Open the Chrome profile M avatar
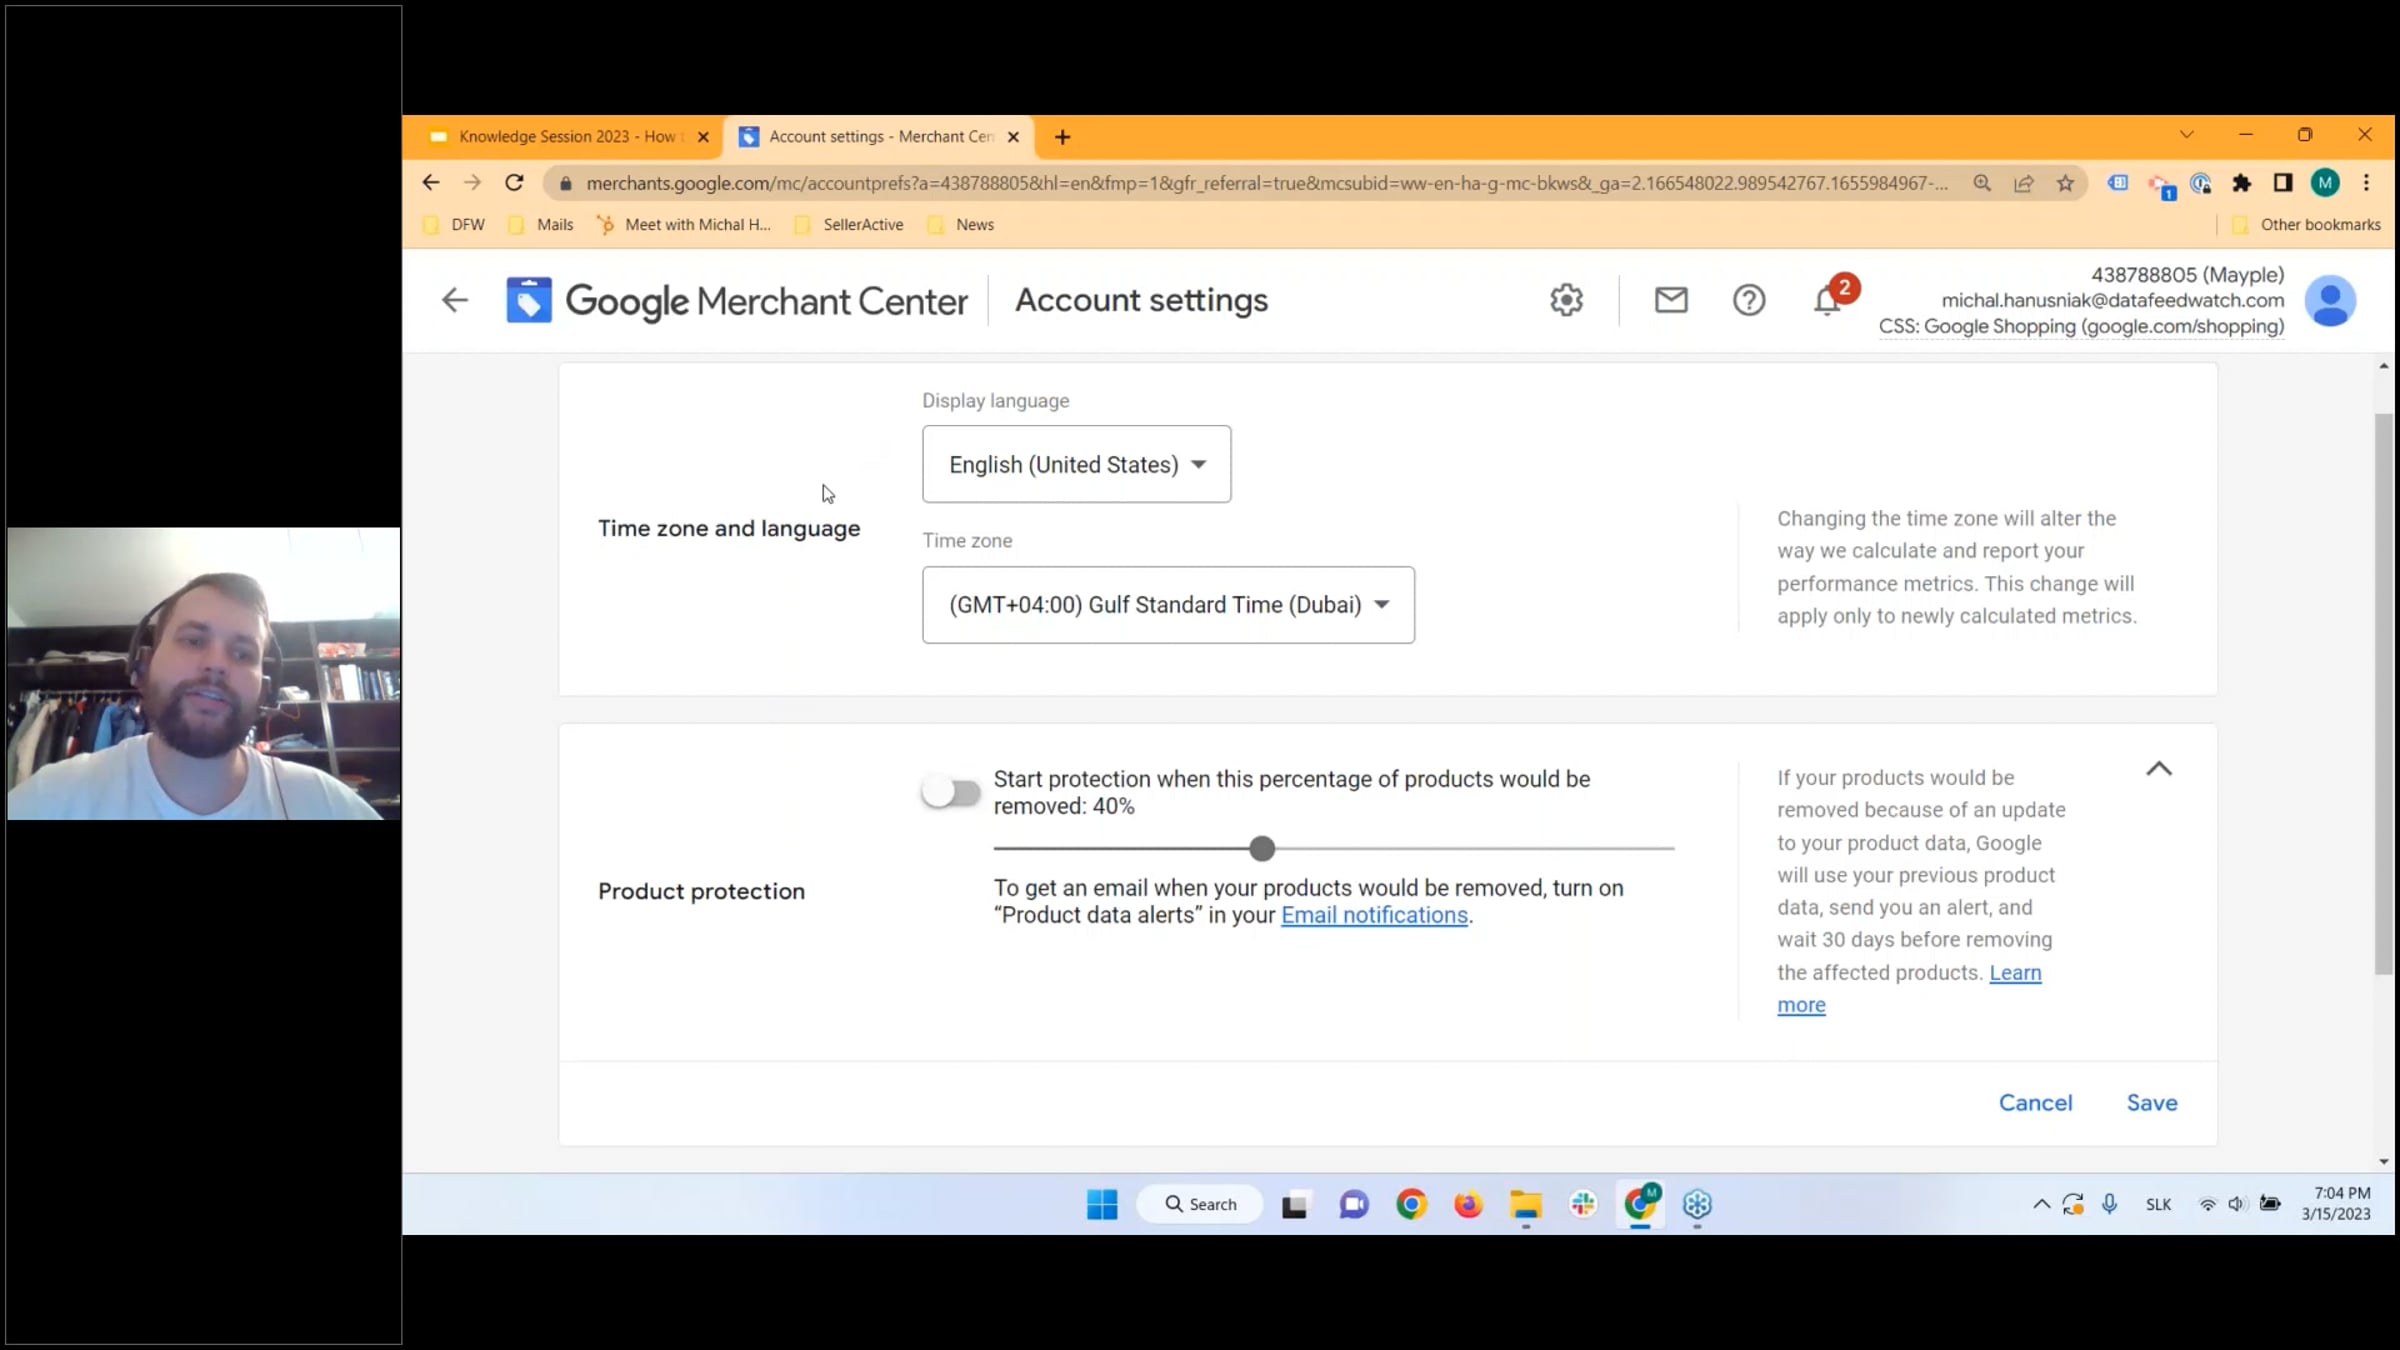2400x1350 pixels. click(x=2325, y=183)
